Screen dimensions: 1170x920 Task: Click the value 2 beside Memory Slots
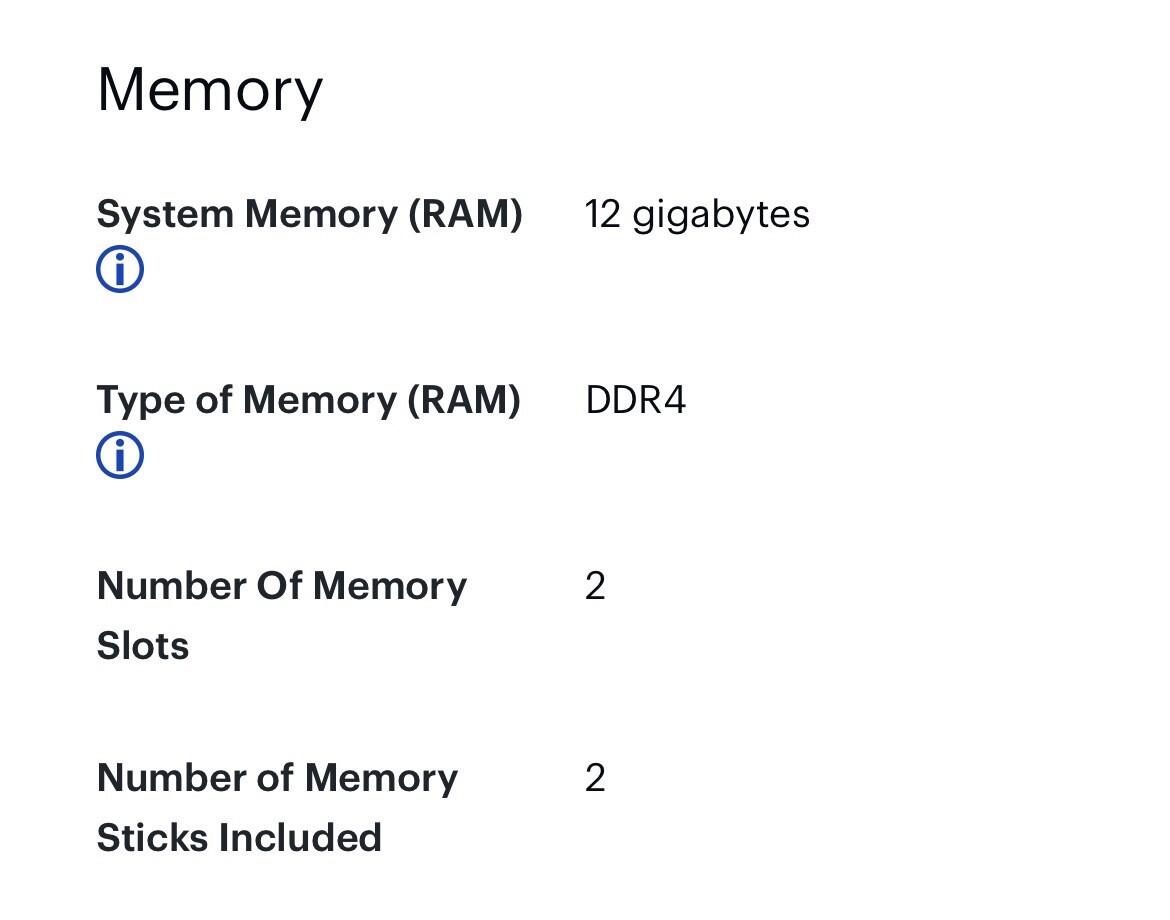(595, 586)
